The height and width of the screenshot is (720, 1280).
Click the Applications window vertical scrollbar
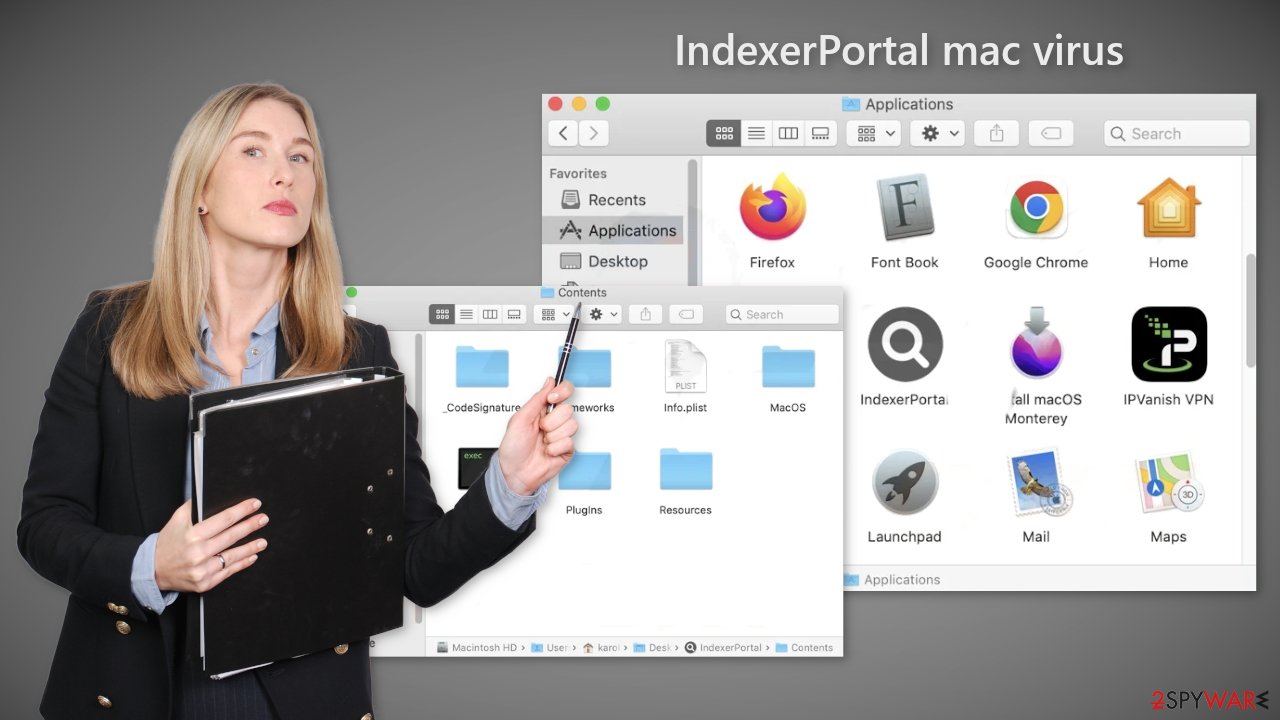1250,310
